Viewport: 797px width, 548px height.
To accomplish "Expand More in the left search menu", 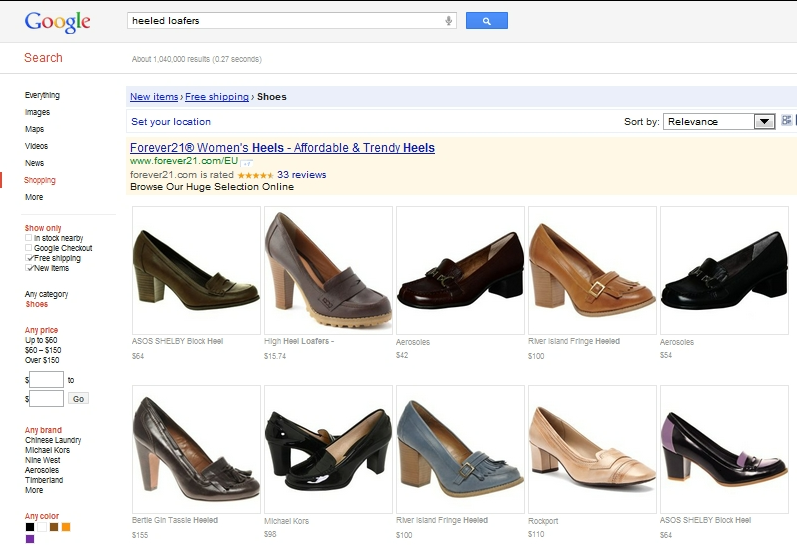I will pos(34,197).
